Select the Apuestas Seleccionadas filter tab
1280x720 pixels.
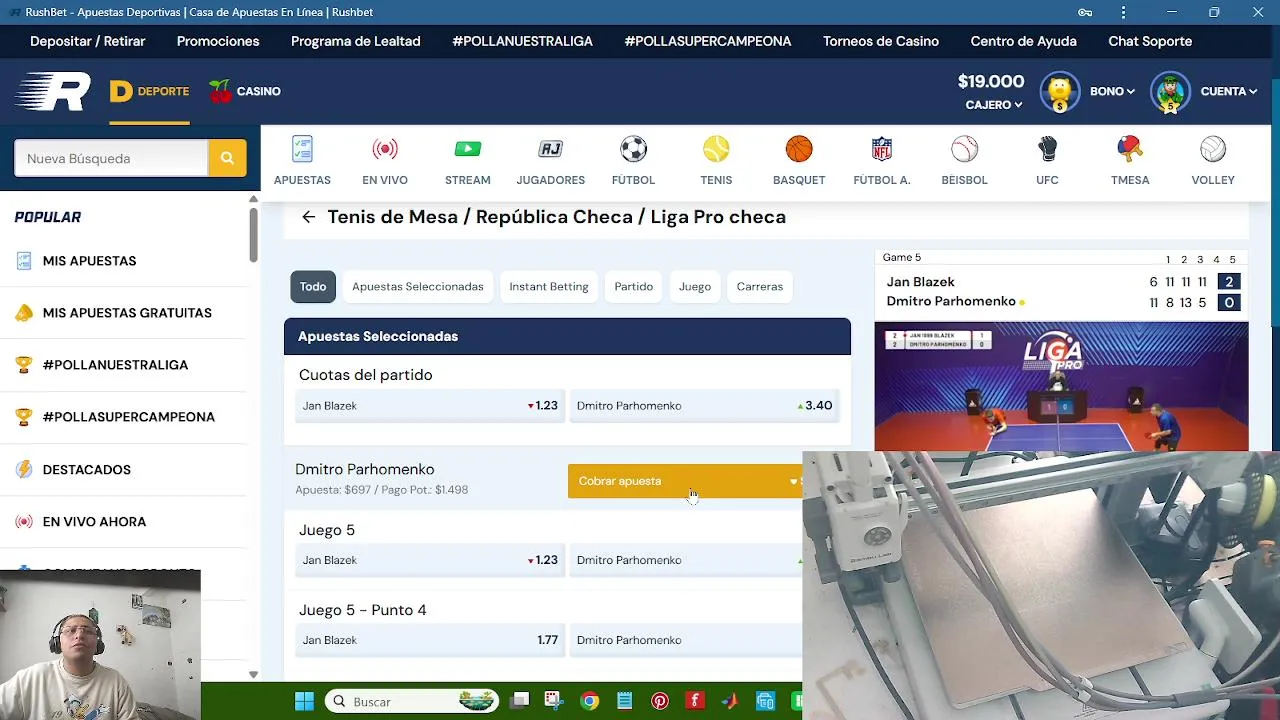pos(418,286)
